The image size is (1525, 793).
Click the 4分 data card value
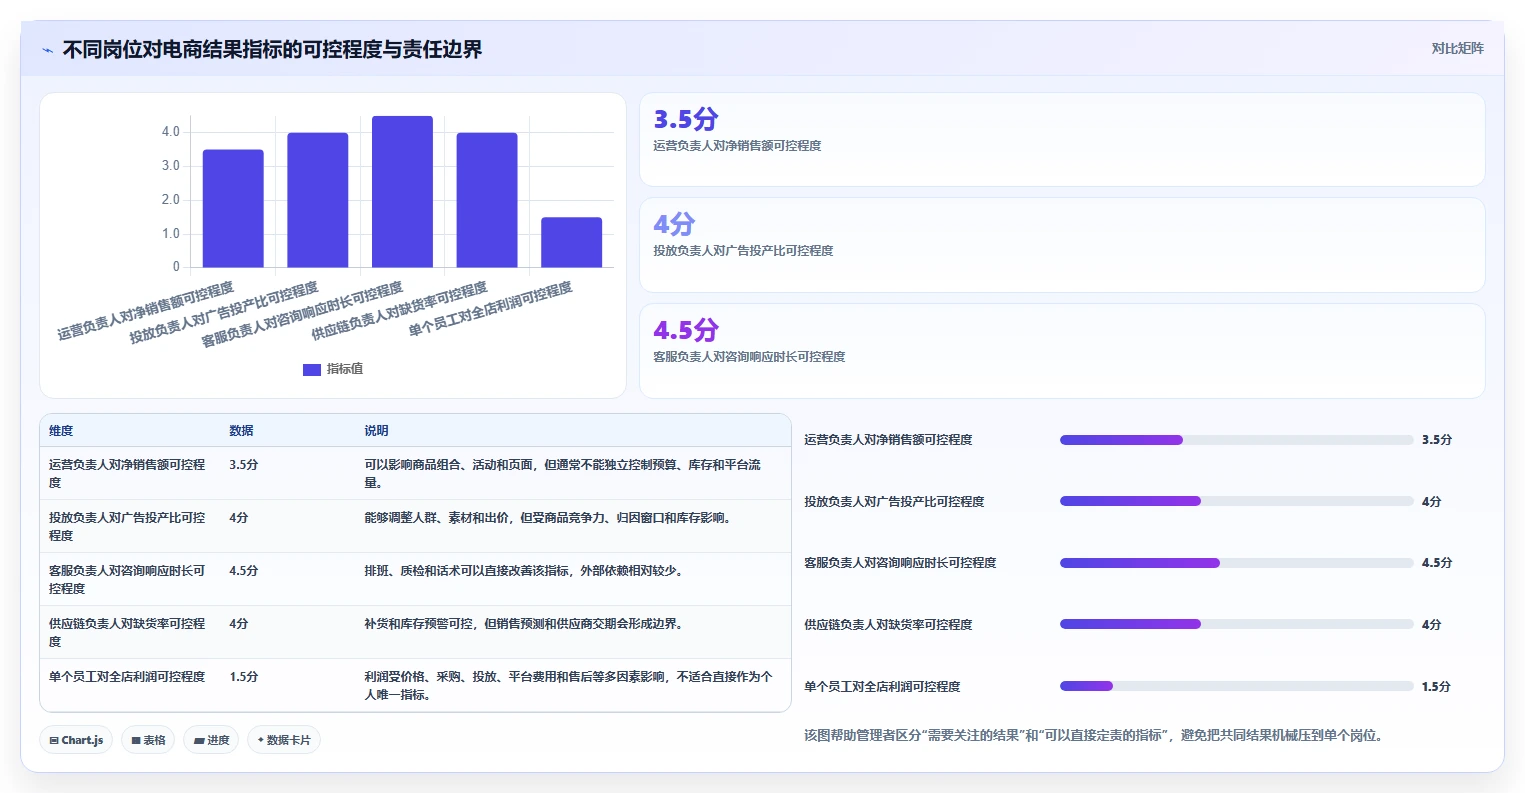(674, 225)
